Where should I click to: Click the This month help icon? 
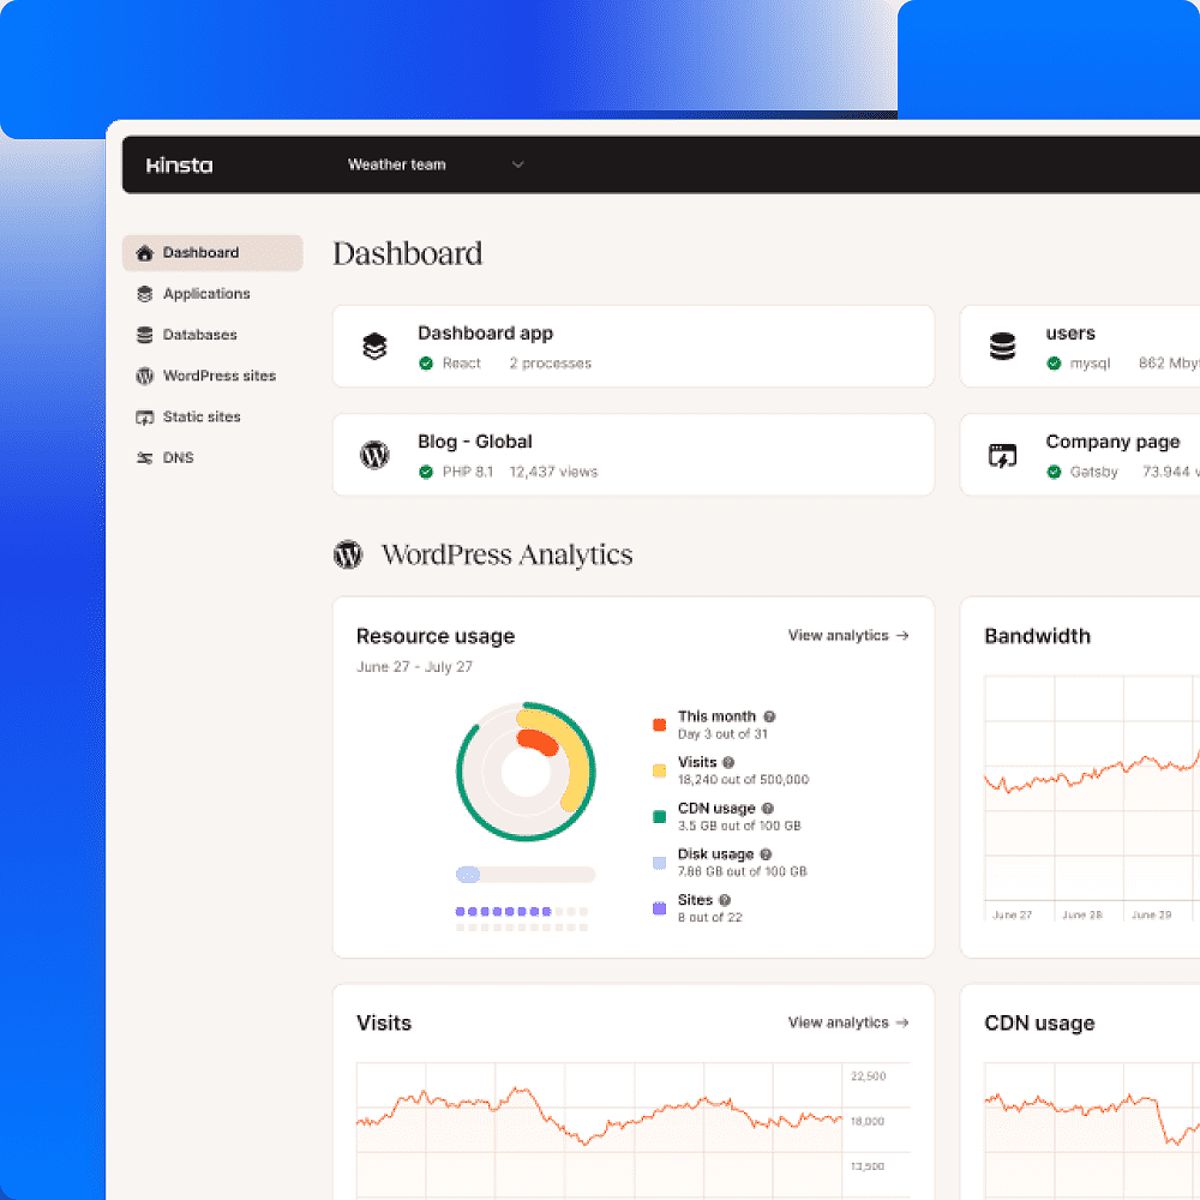click(x=770, y=716)
